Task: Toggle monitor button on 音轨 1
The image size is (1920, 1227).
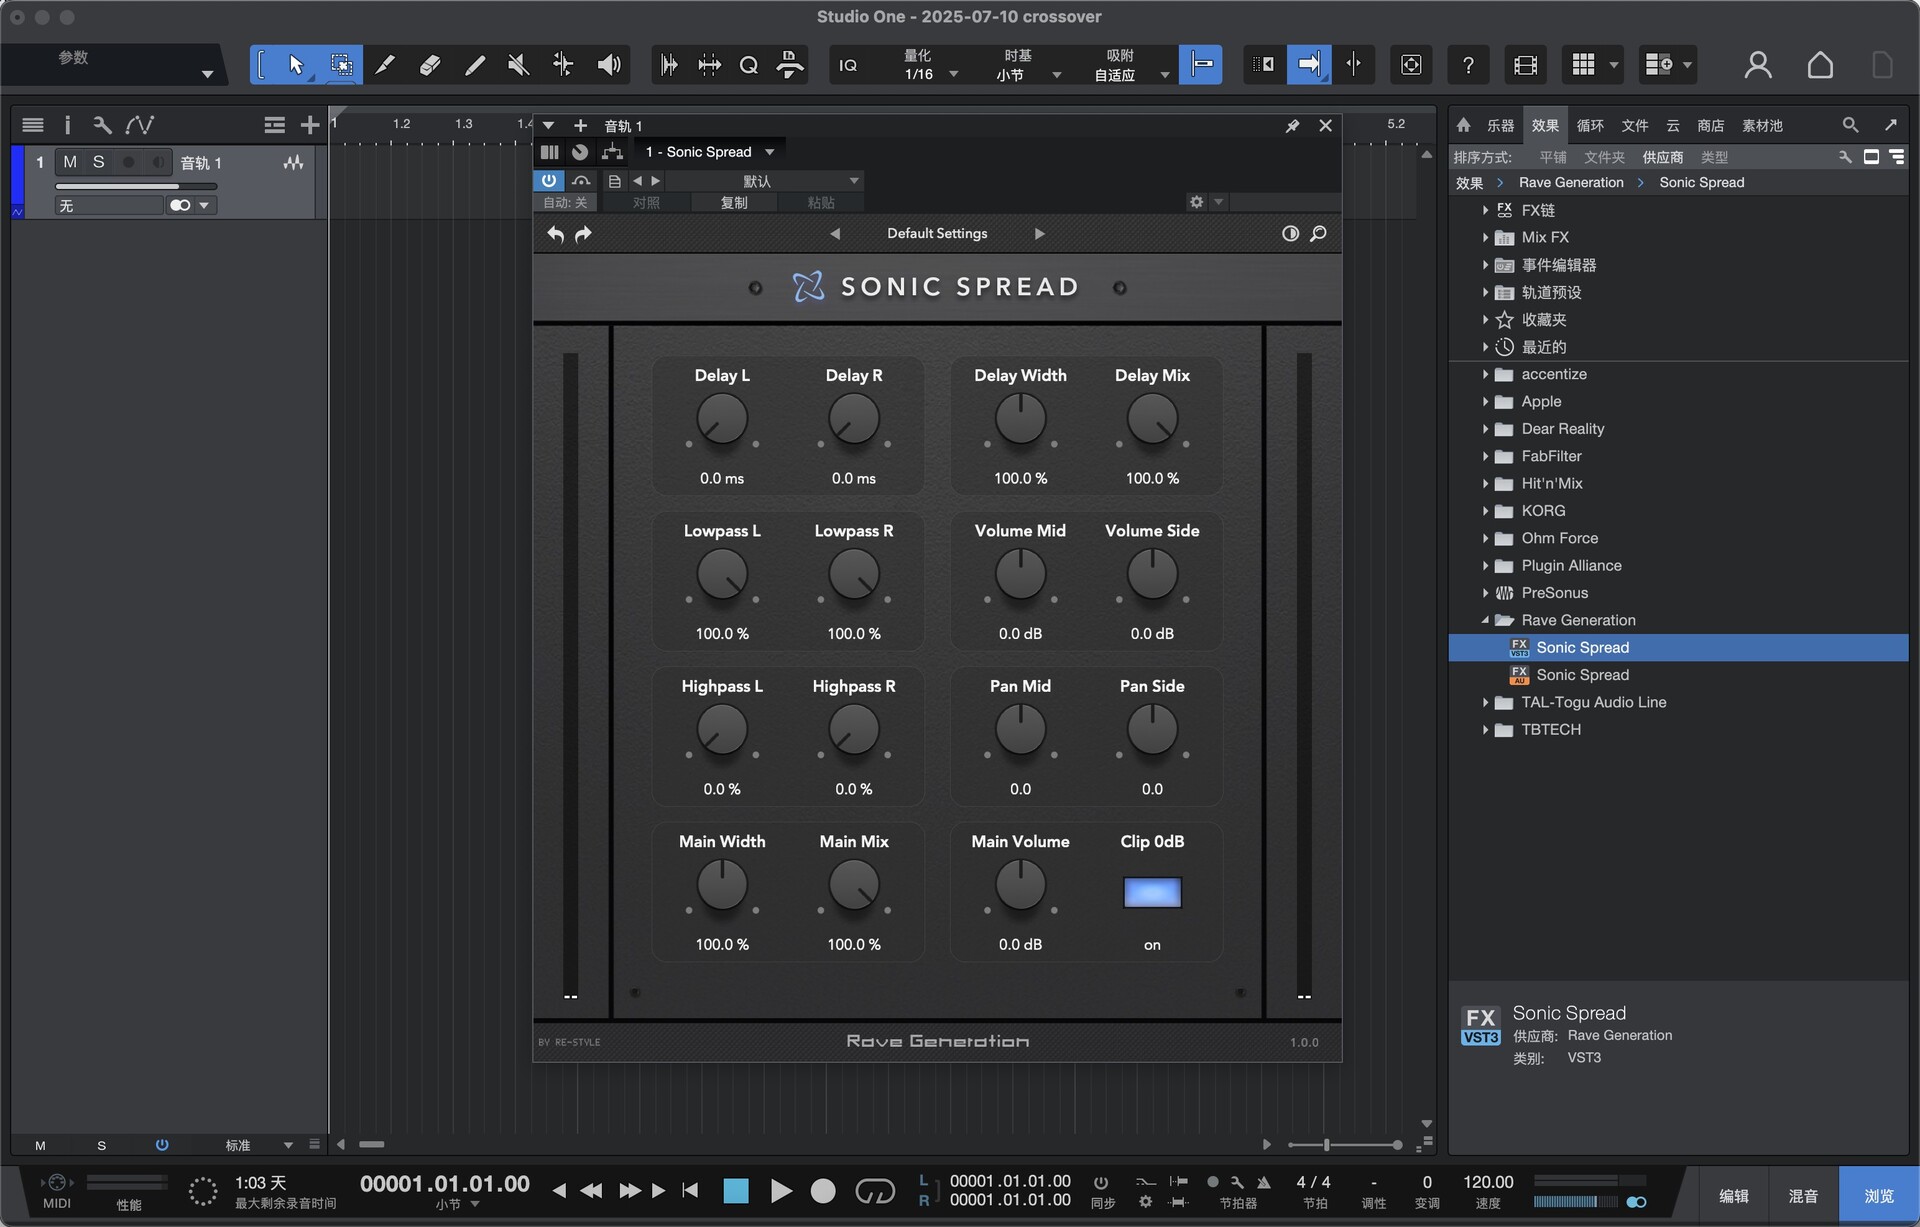Action: pos(158,162)
